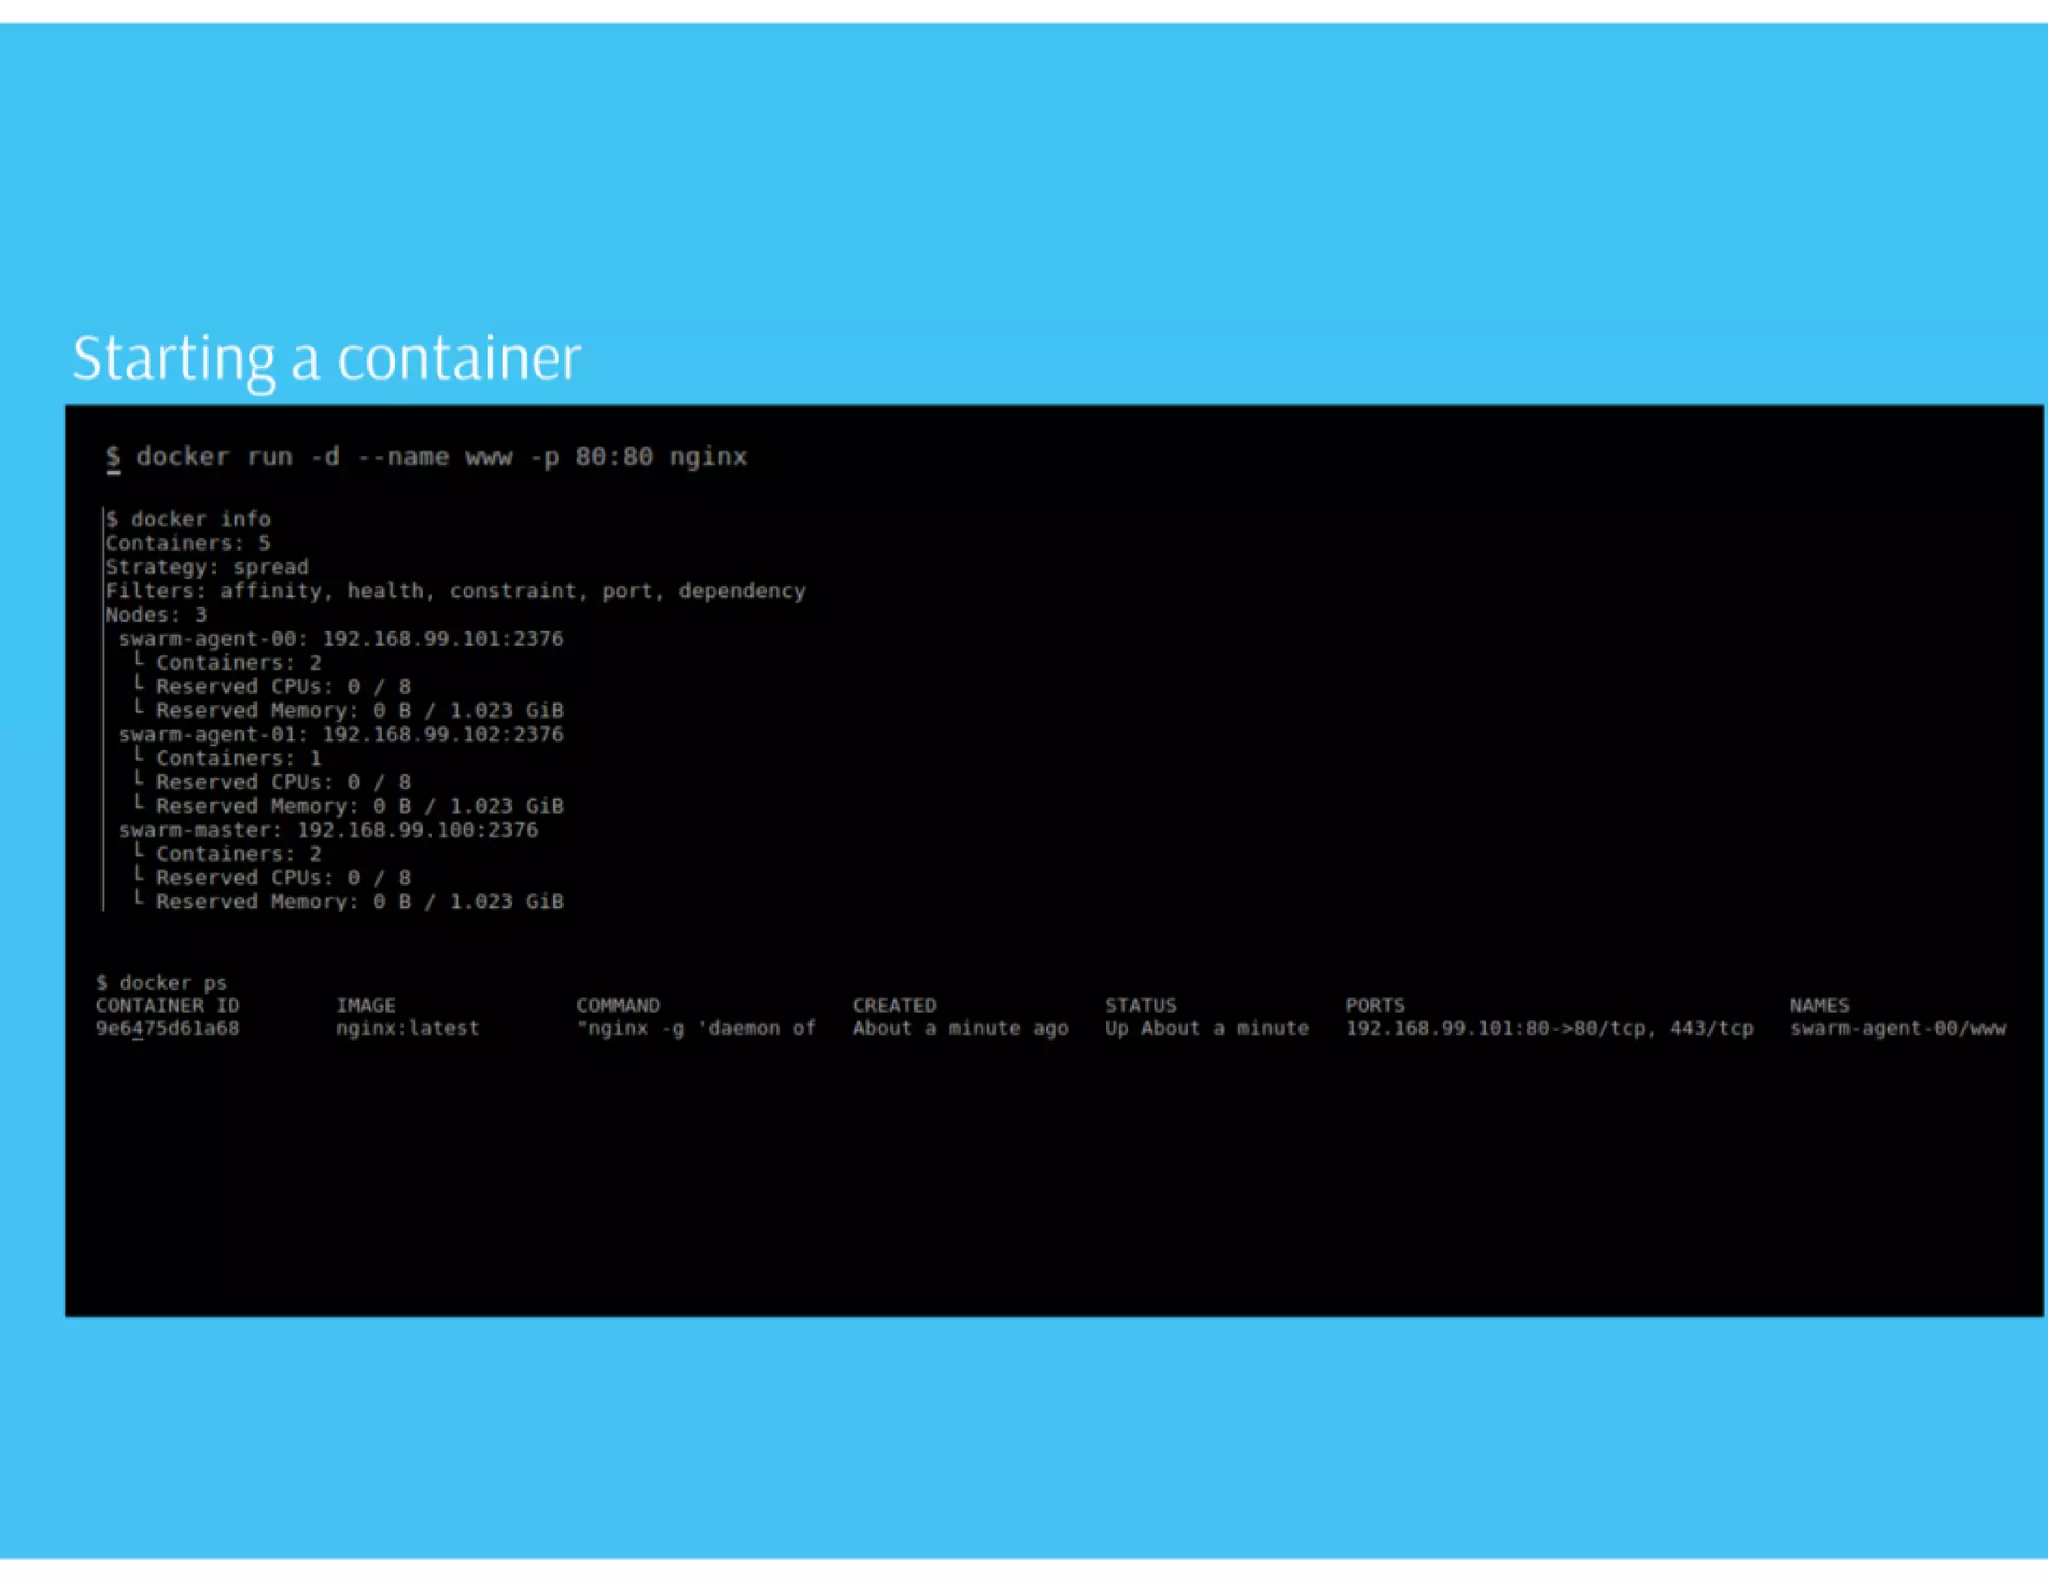This screenshot has width=2048, height=1582.
Task: Click the '$ docker info' command text
Action: tap(188, 519)
